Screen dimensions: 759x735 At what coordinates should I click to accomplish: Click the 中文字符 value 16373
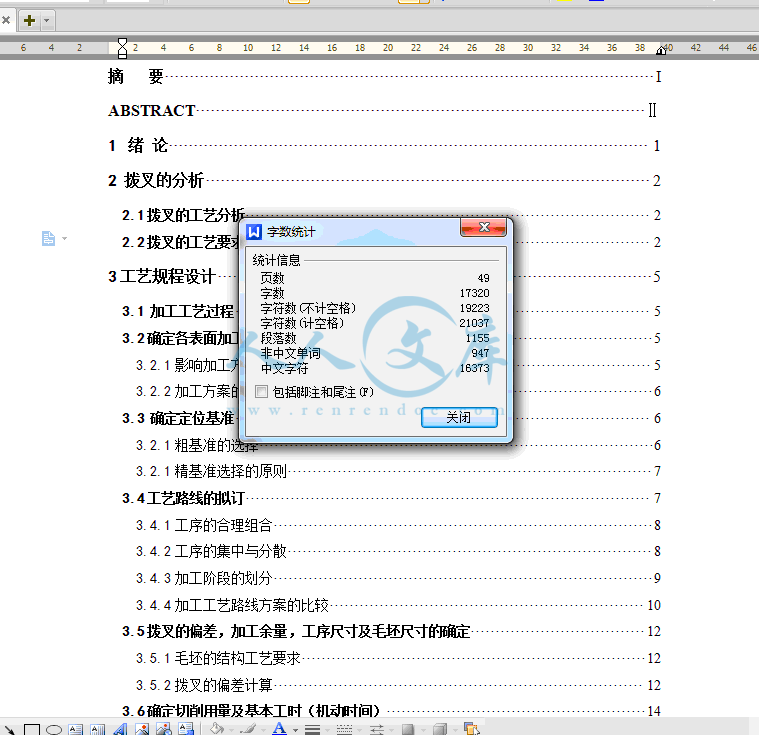(x=474, y=368)
